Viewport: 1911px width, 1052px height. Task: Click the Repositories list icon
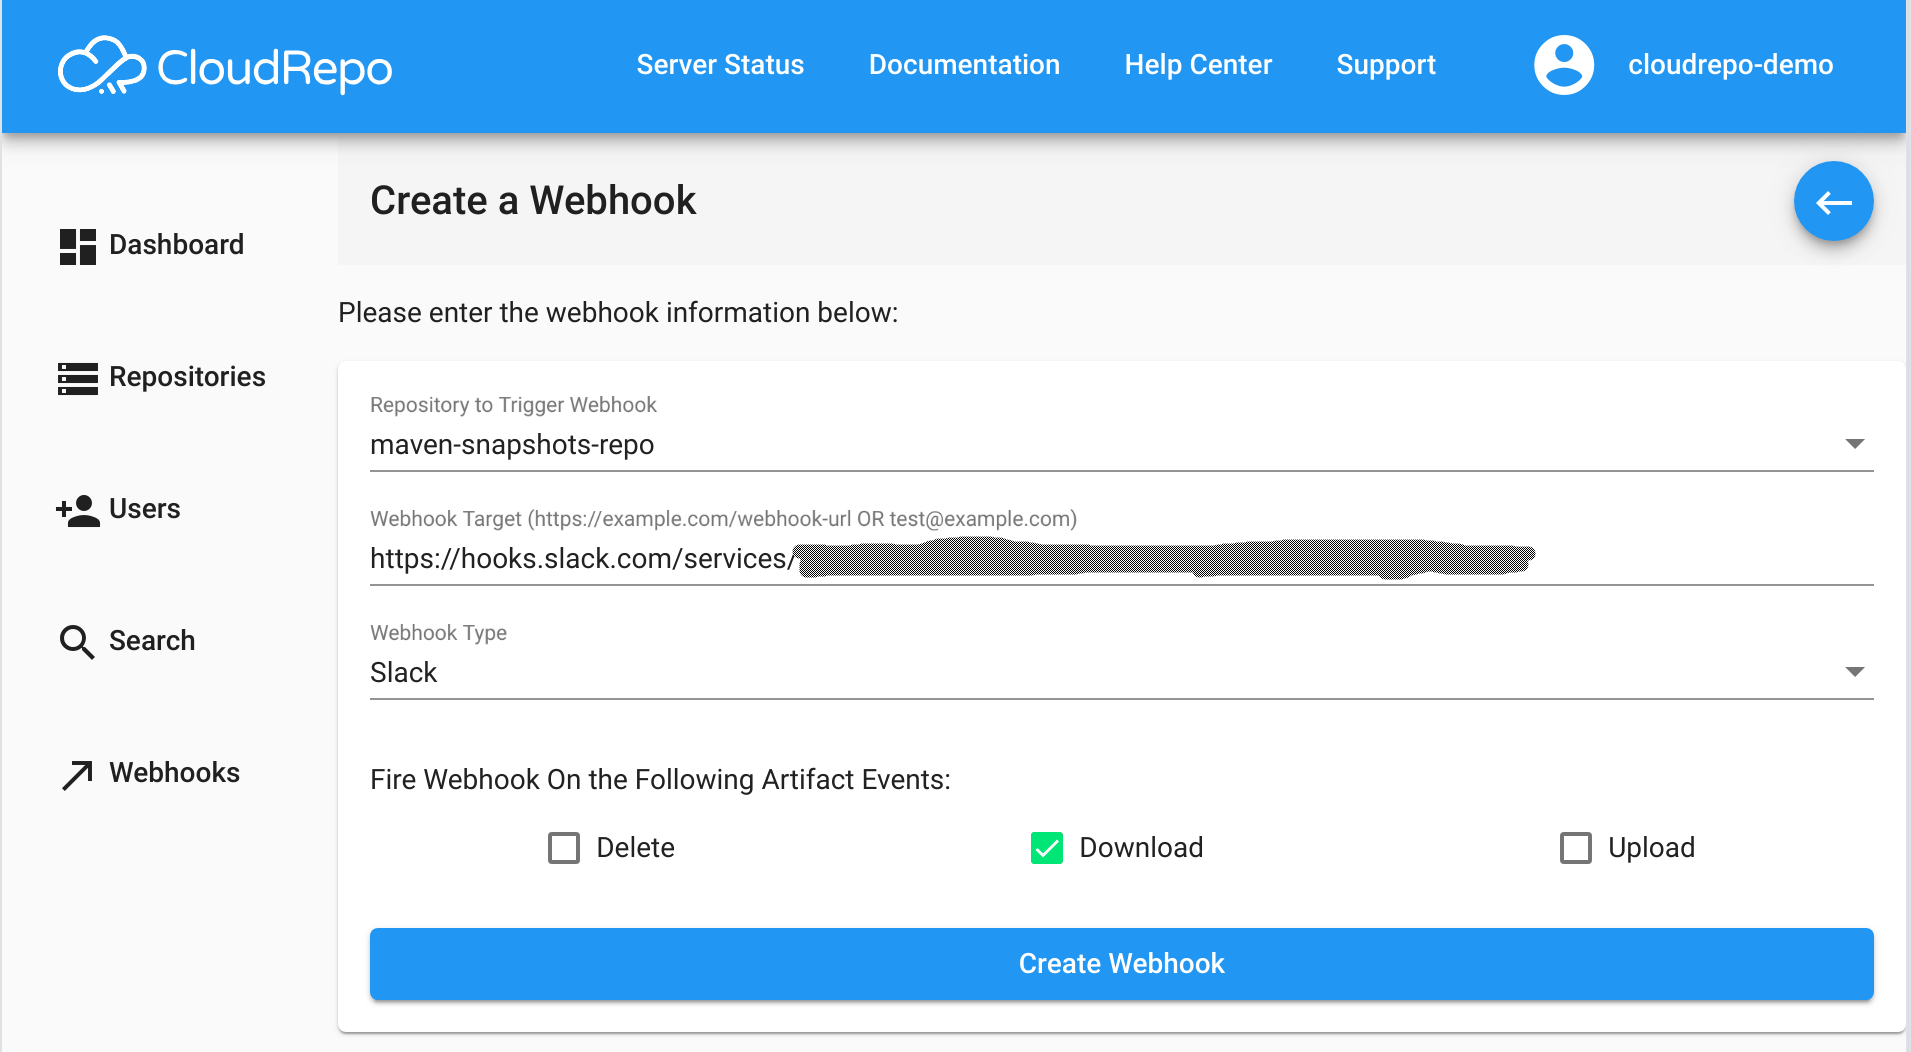[x=78, y=378]
